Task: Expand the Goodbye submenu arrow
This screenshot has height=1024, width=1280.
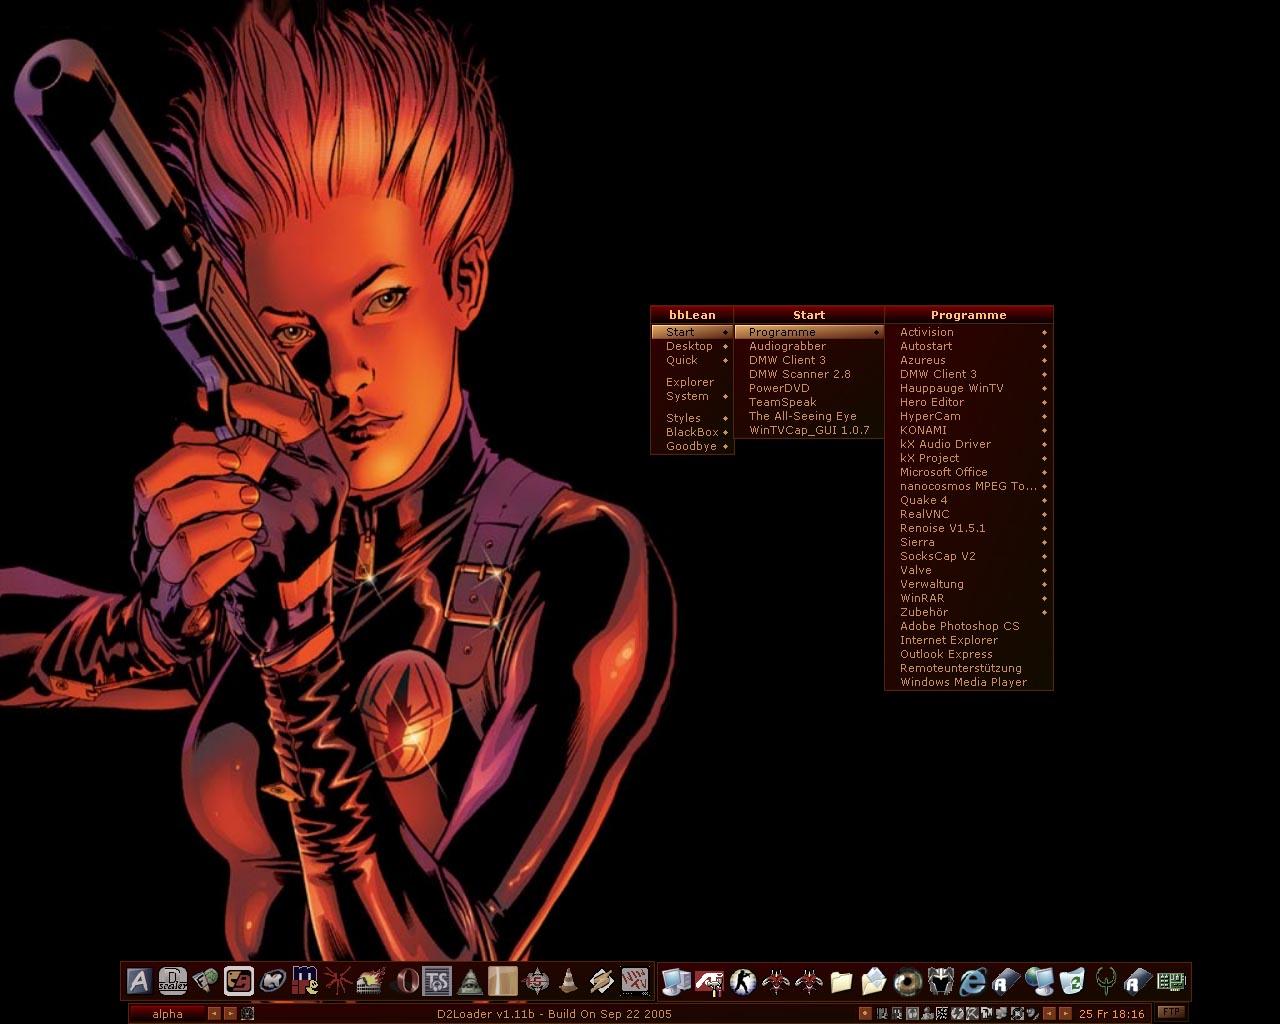Action: [x=725, y=446]
